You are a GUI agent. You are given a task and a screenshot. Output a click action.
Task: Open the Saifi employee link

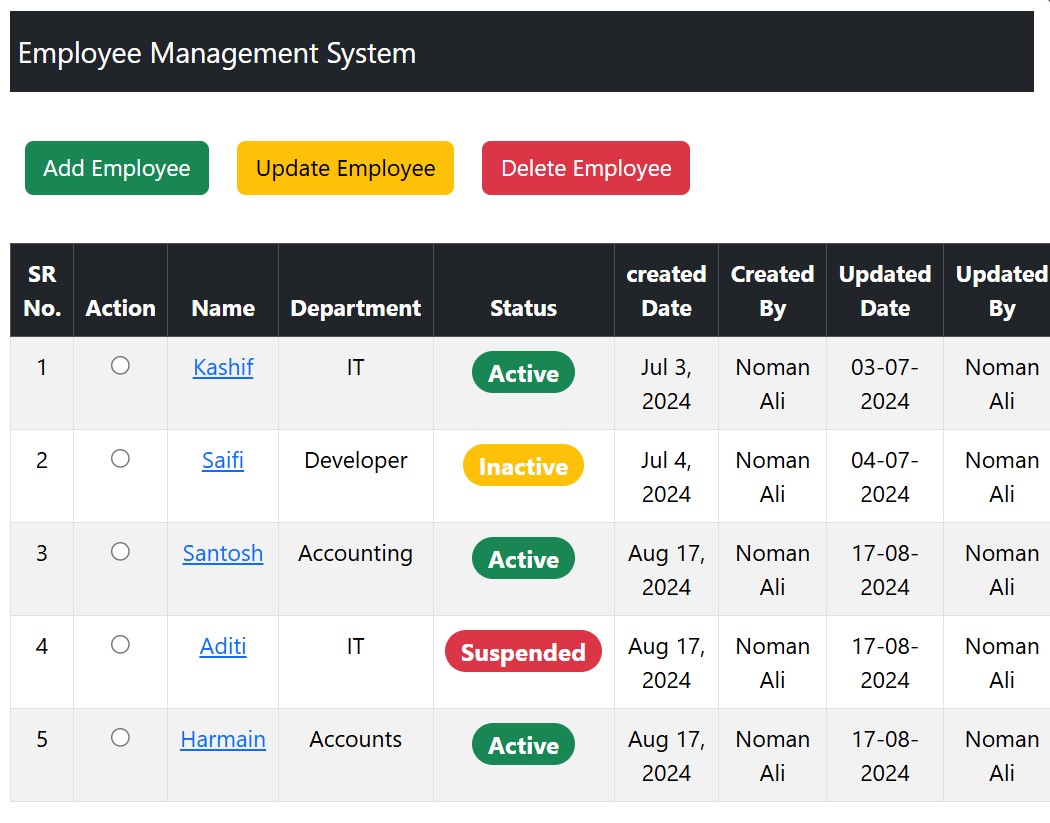click(223, 460)
